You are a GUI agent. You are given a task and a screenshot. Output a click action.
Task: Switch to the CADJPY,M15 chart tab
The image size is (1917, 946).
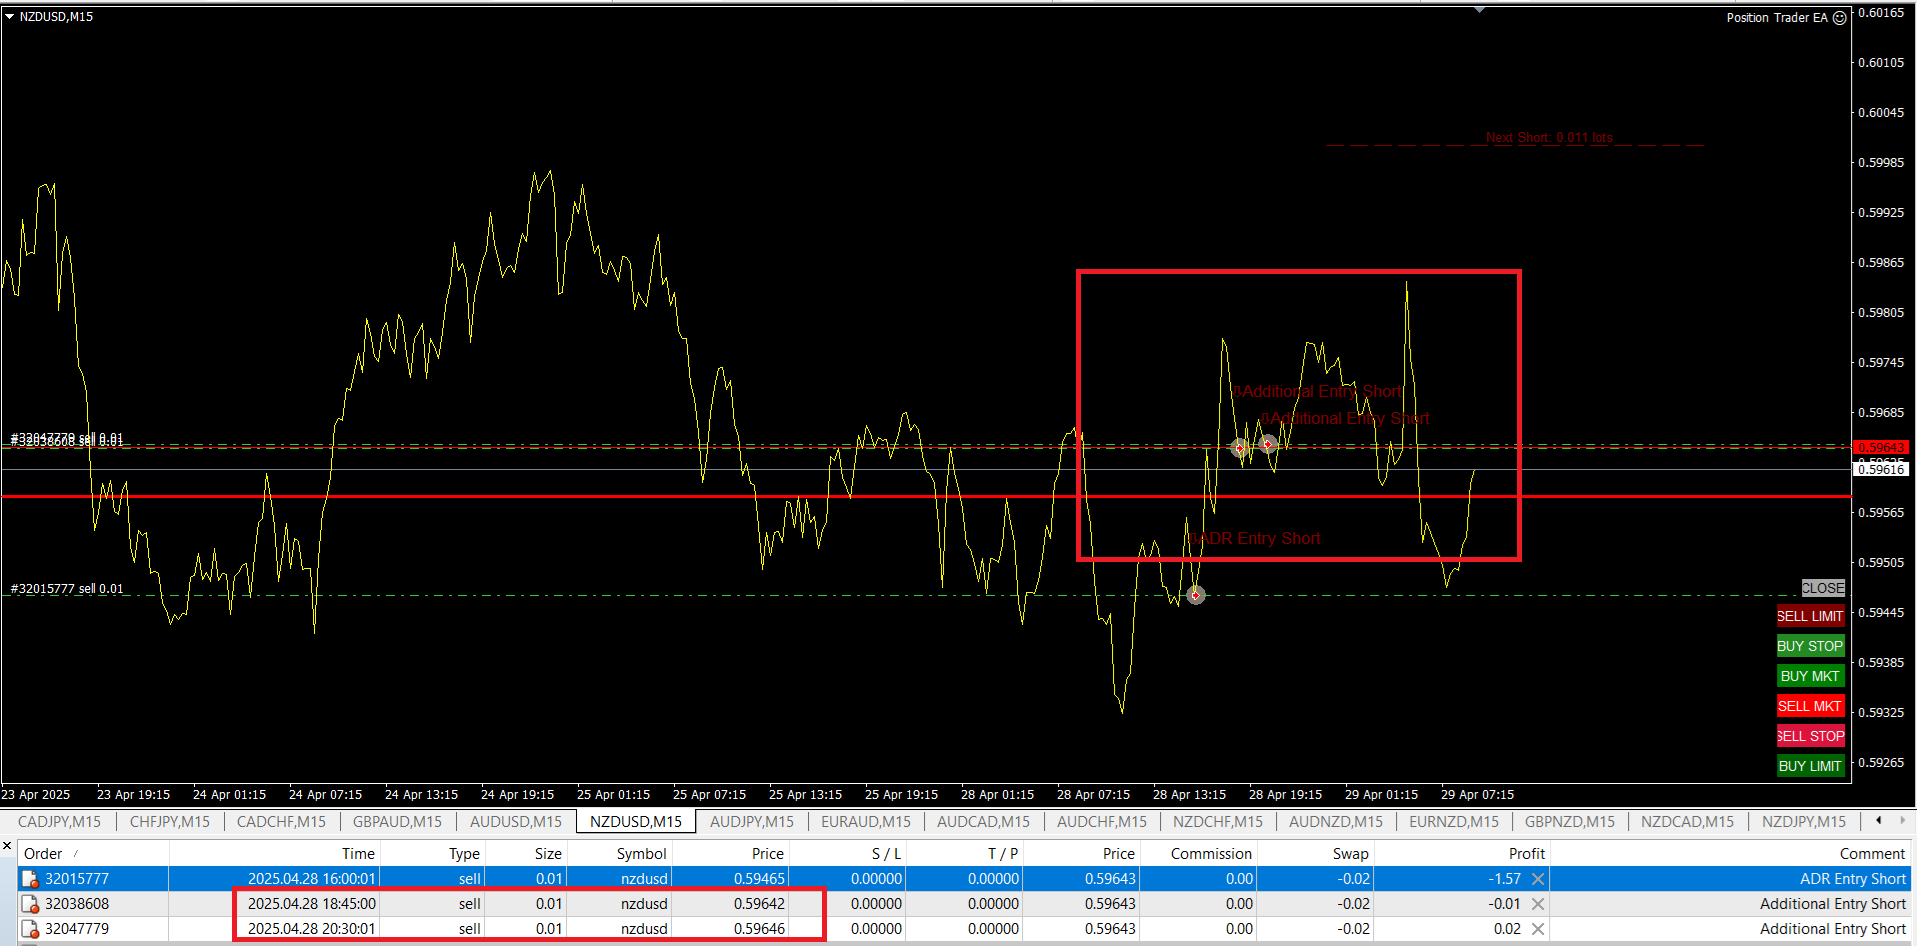pyautogui.click(x=59, y=821)
